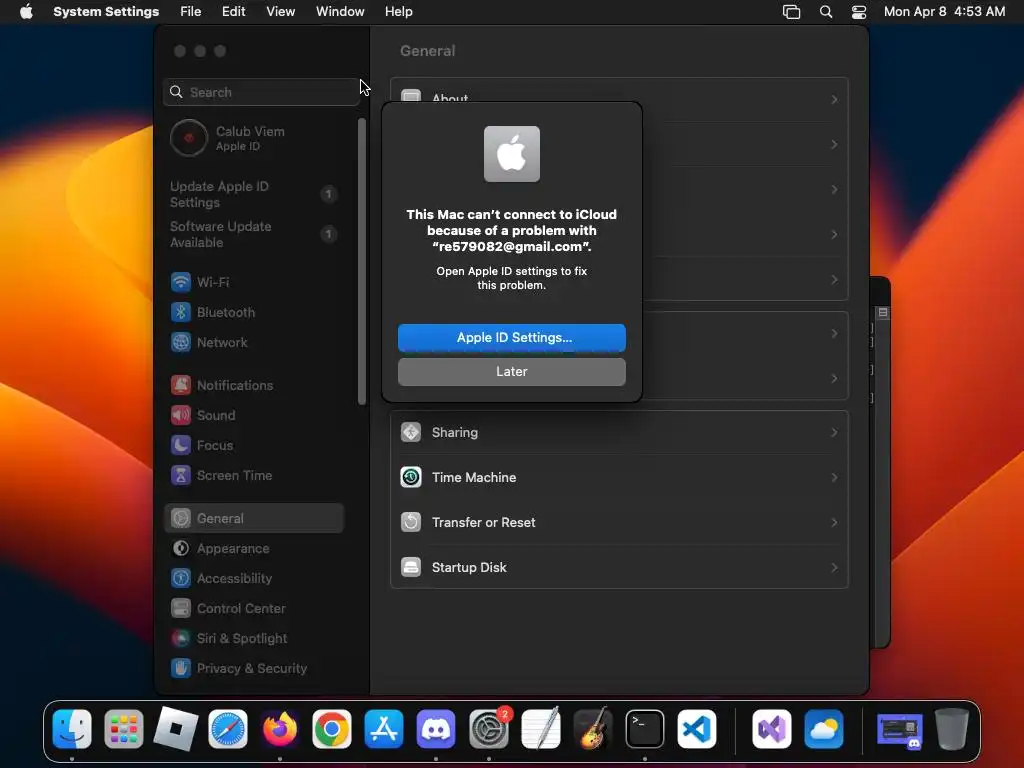Screen dimensions: 1024x768
Task: Open the Appearance icon in sidebar
Action: (181, 549)
